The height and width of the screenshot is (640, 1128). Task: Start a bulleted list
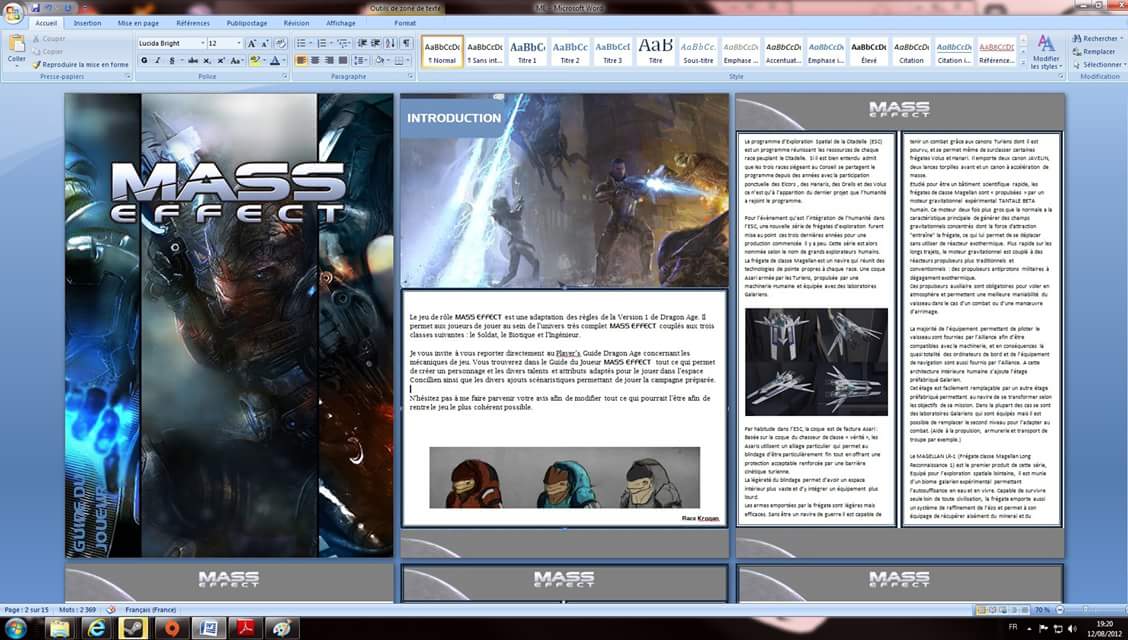303,43
